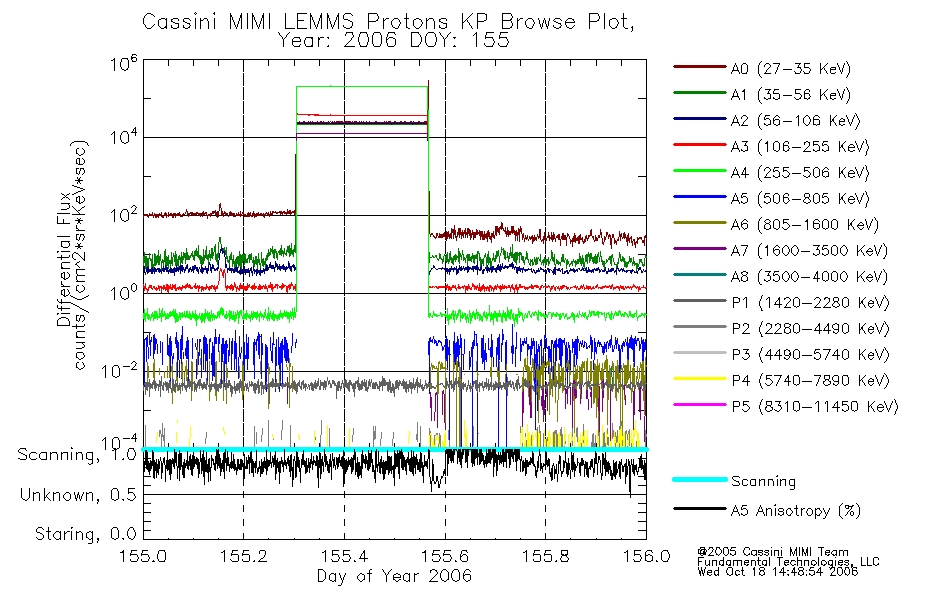This screenshot has height=600, width=950.
Task: Click the P4 (5740-7890 KeV) legend label
Action: pos(810,381)
